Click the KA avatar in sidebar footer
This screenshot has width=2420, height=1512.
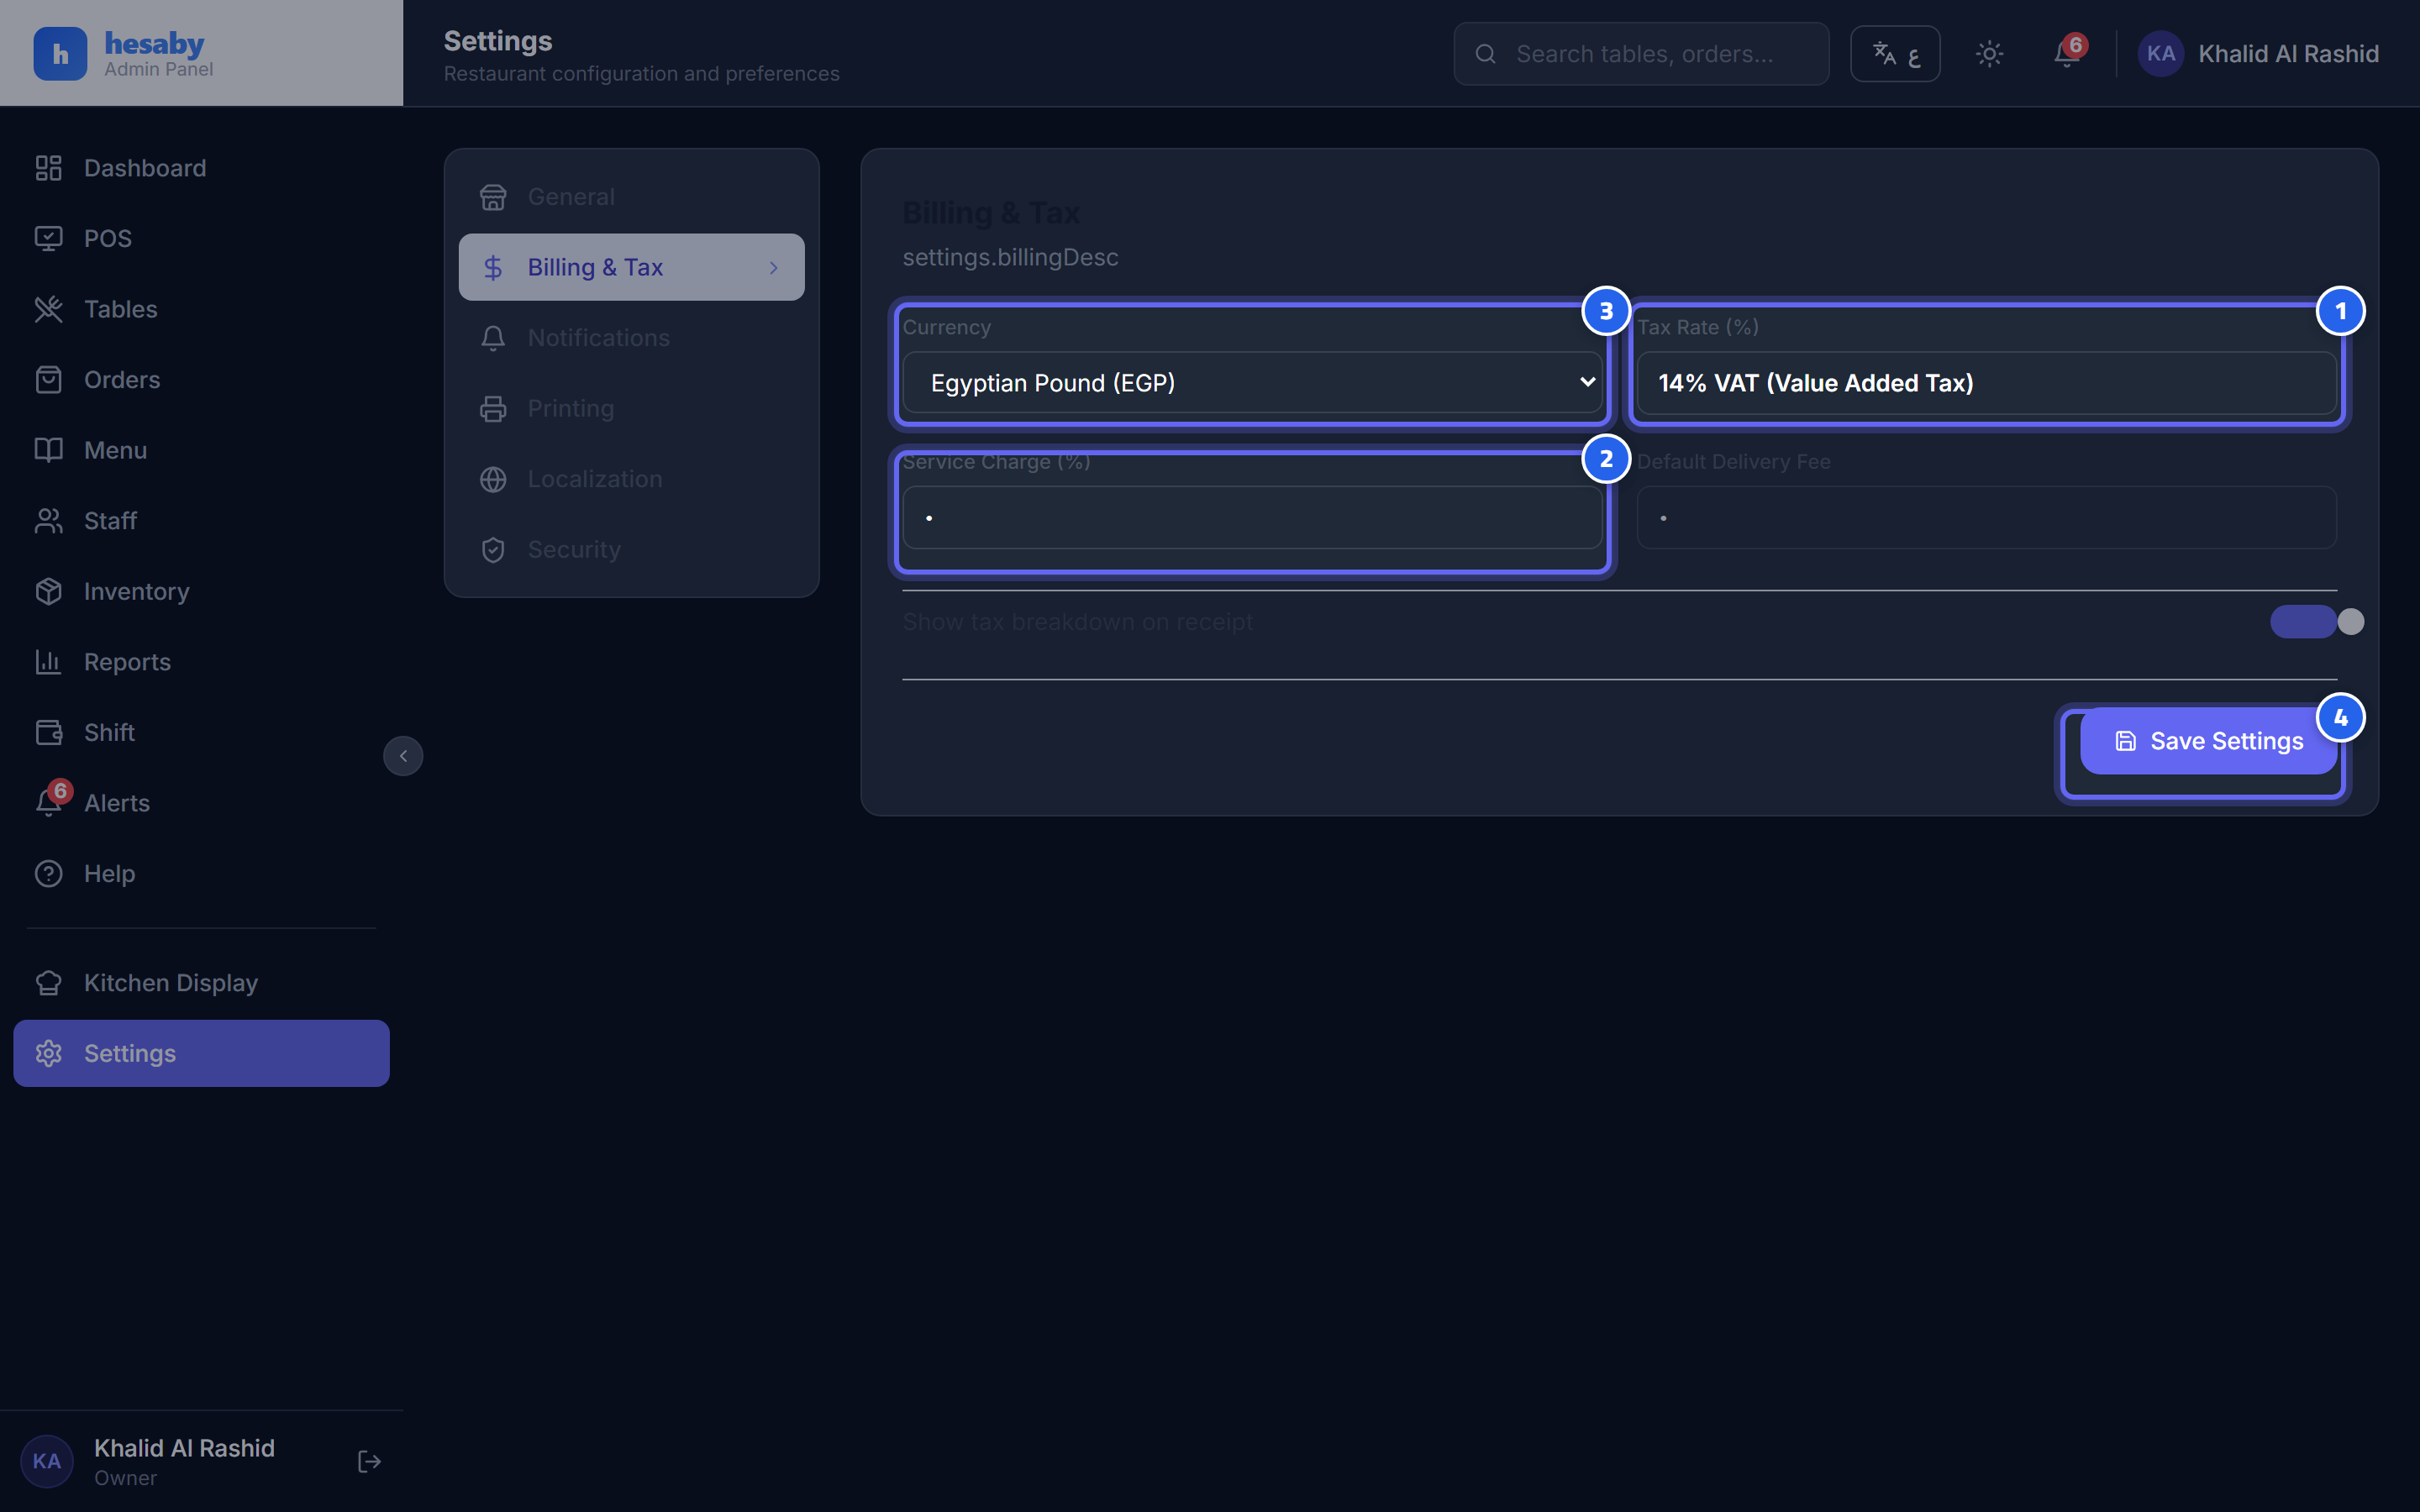[x=47, y=1461]
